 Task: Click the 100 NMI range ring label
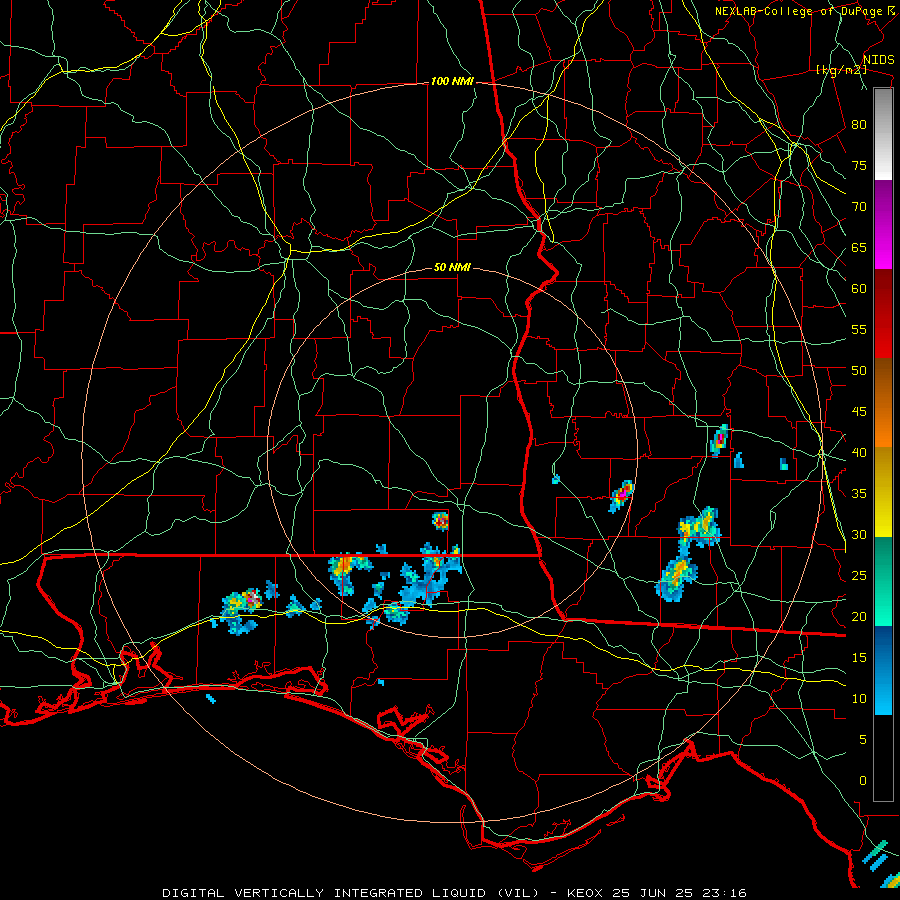click(452, 82)
